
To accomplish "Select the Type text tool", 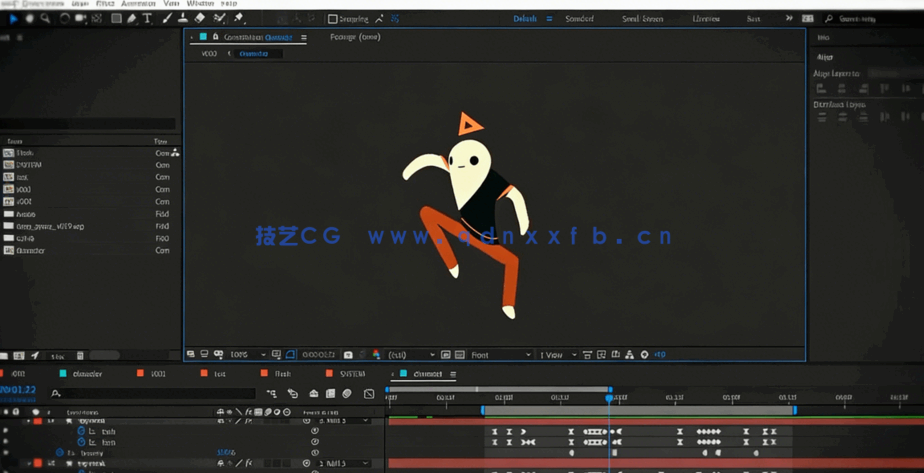I will (x=147, y=18).
